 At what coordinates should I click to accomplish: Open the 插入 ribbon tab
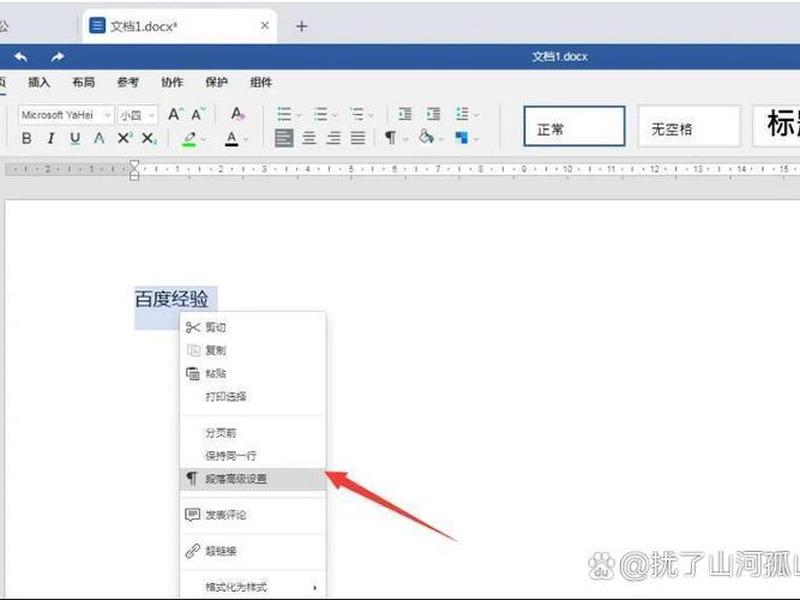tap(39, 82)
